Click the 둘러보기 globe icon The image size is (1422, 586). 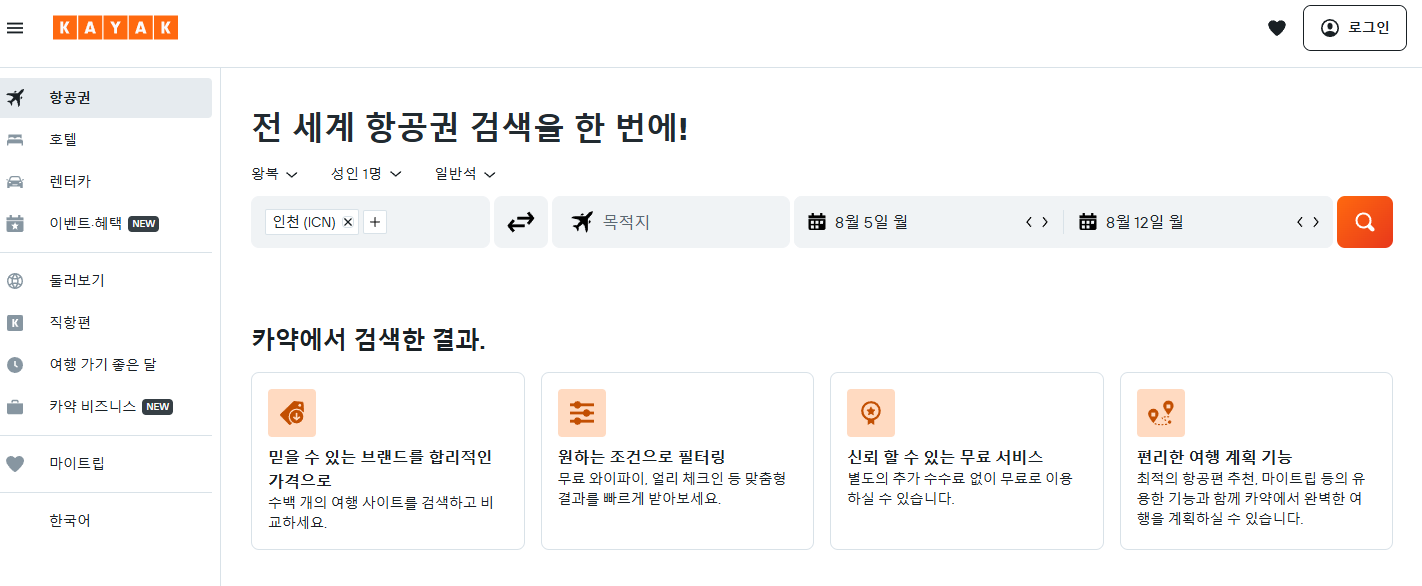pyautogui.click(x=14, y=280)
